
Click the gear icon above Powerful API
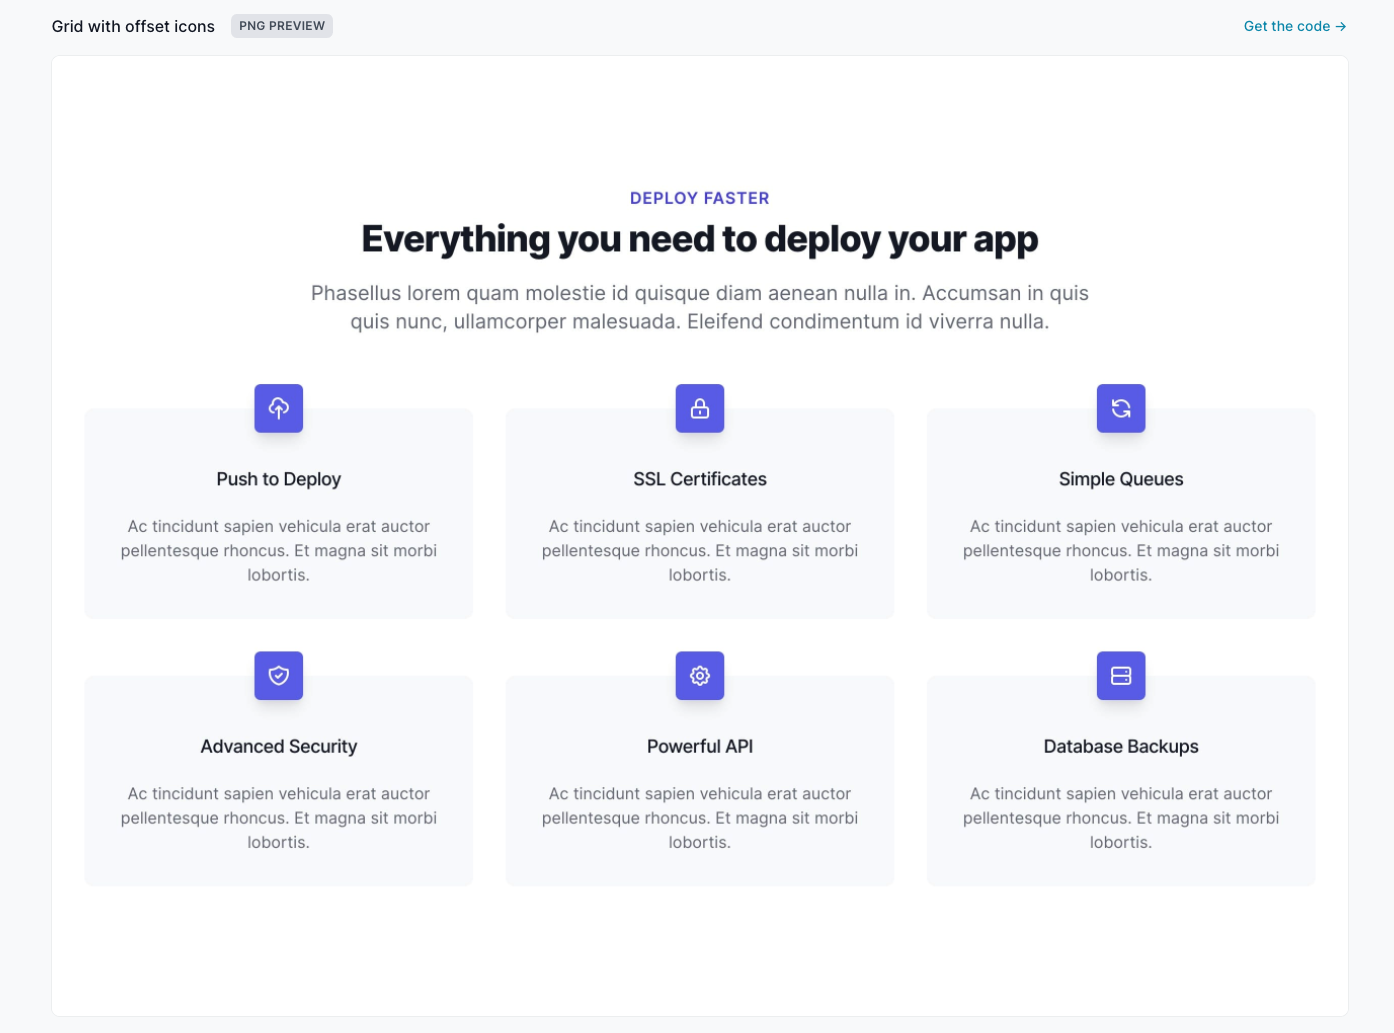coord(699,676)
